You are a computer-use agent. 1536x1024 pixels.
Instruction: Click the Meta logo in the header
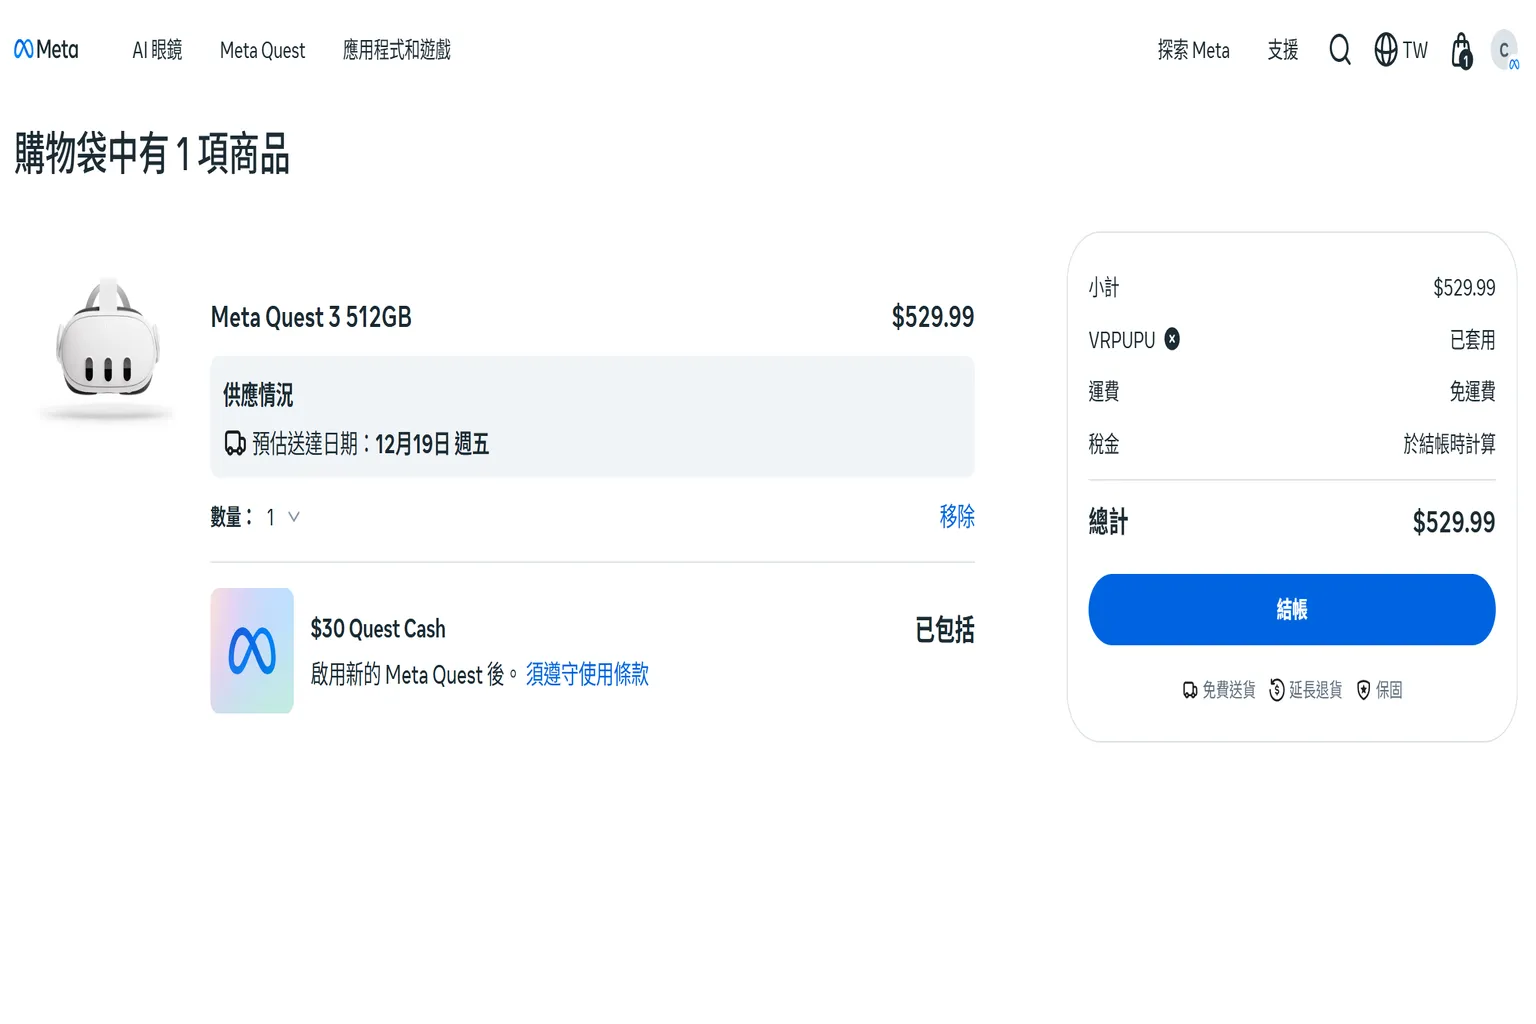click(46, 49)
